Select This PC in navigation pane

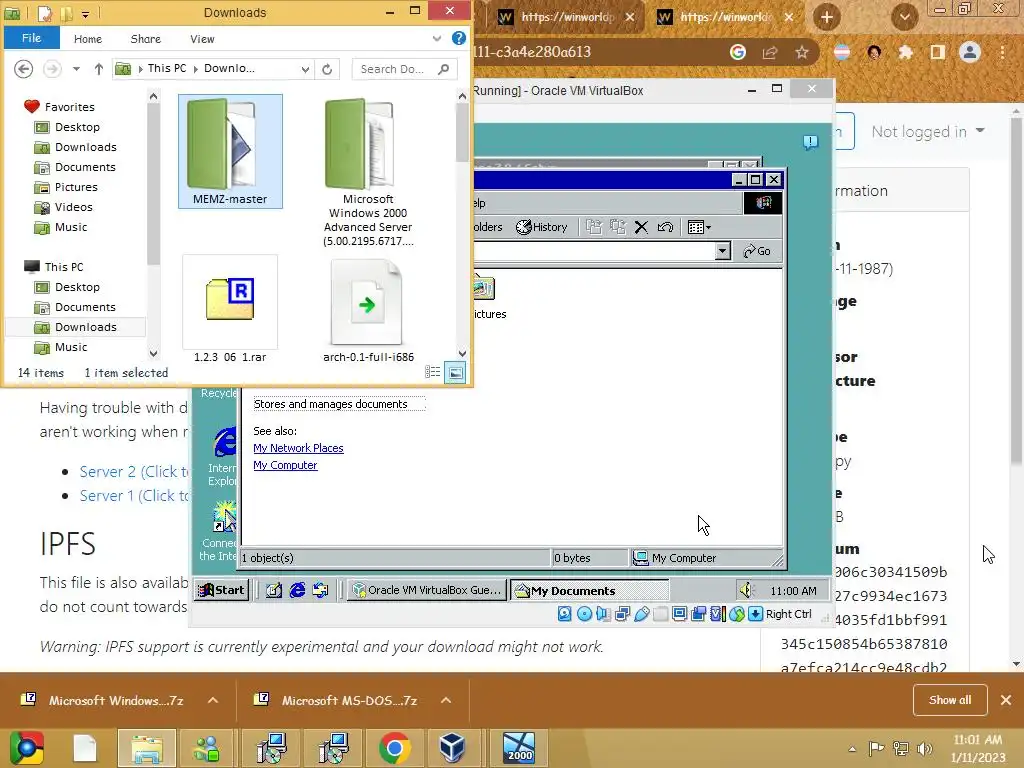(x=63, y=266)
